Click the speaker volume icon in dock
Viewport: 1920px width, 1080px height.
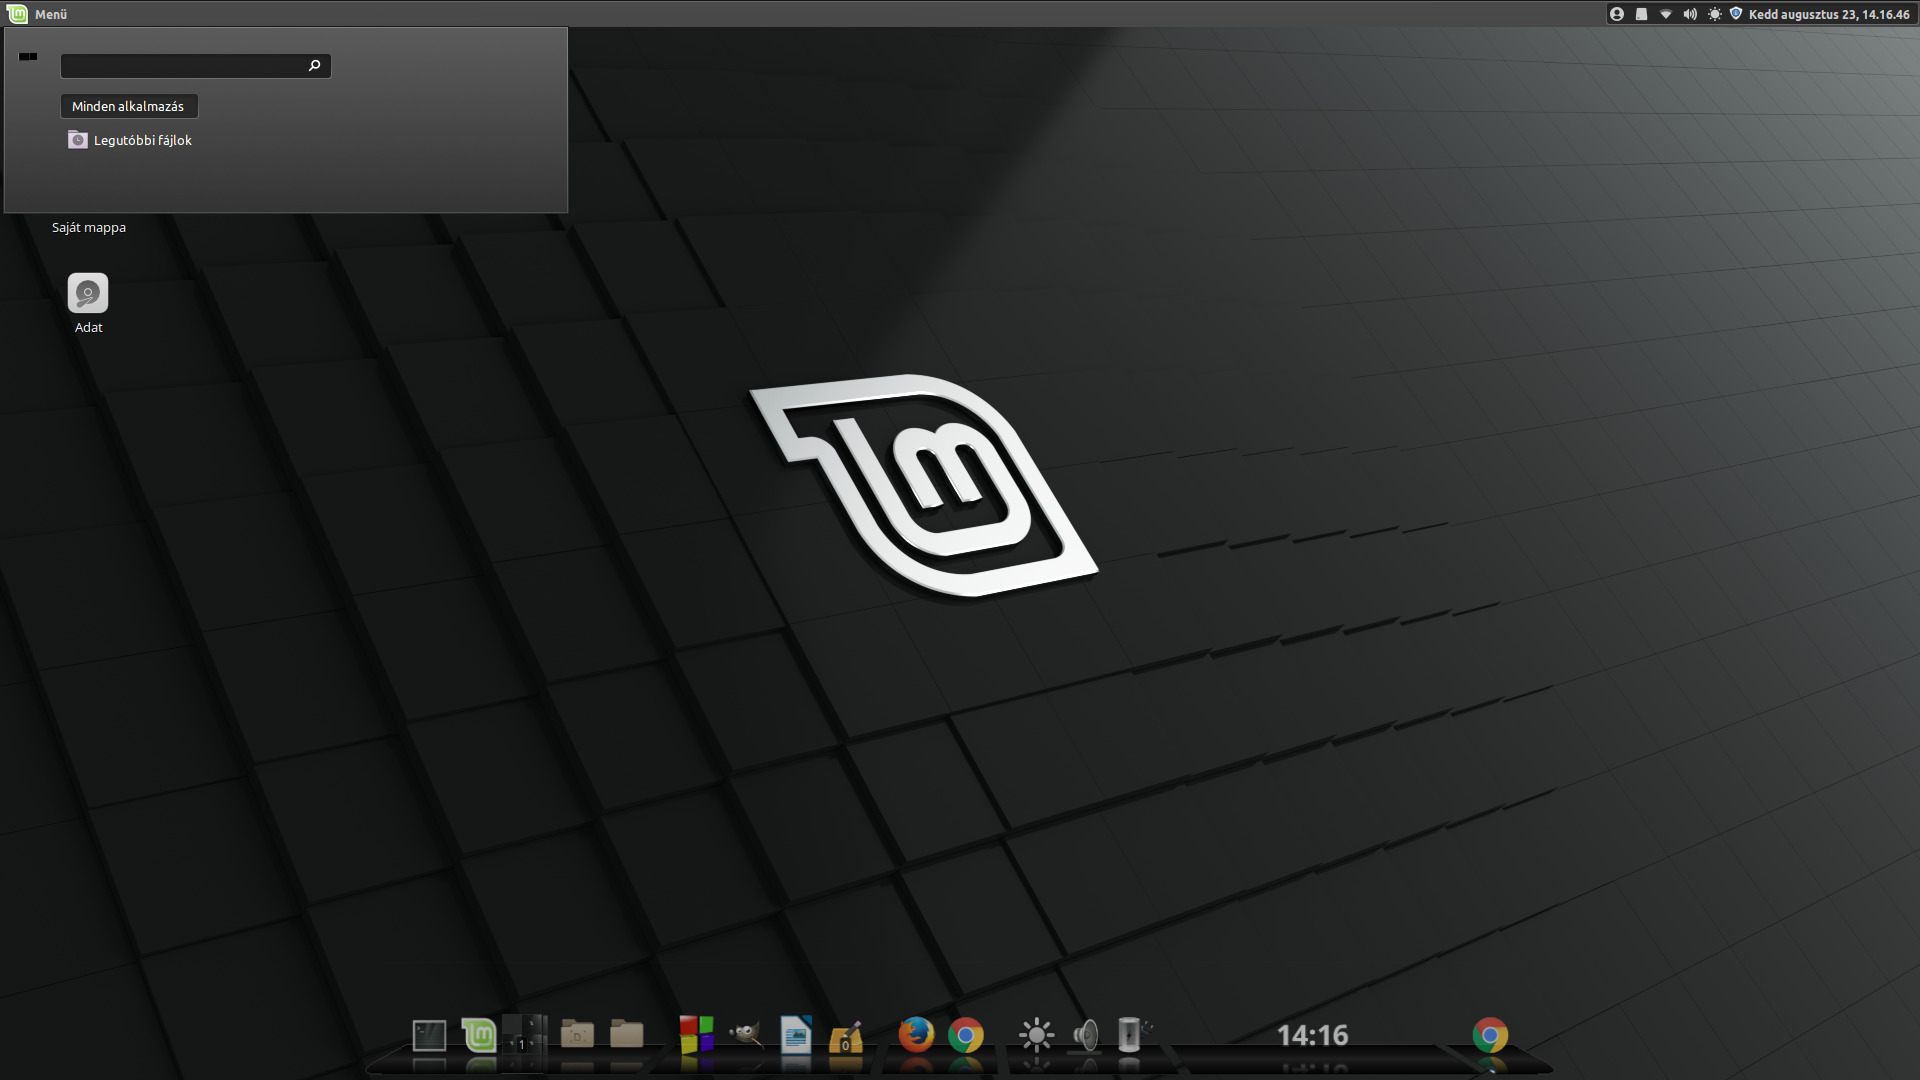pyautogui.click(x=1086, y=1035)
